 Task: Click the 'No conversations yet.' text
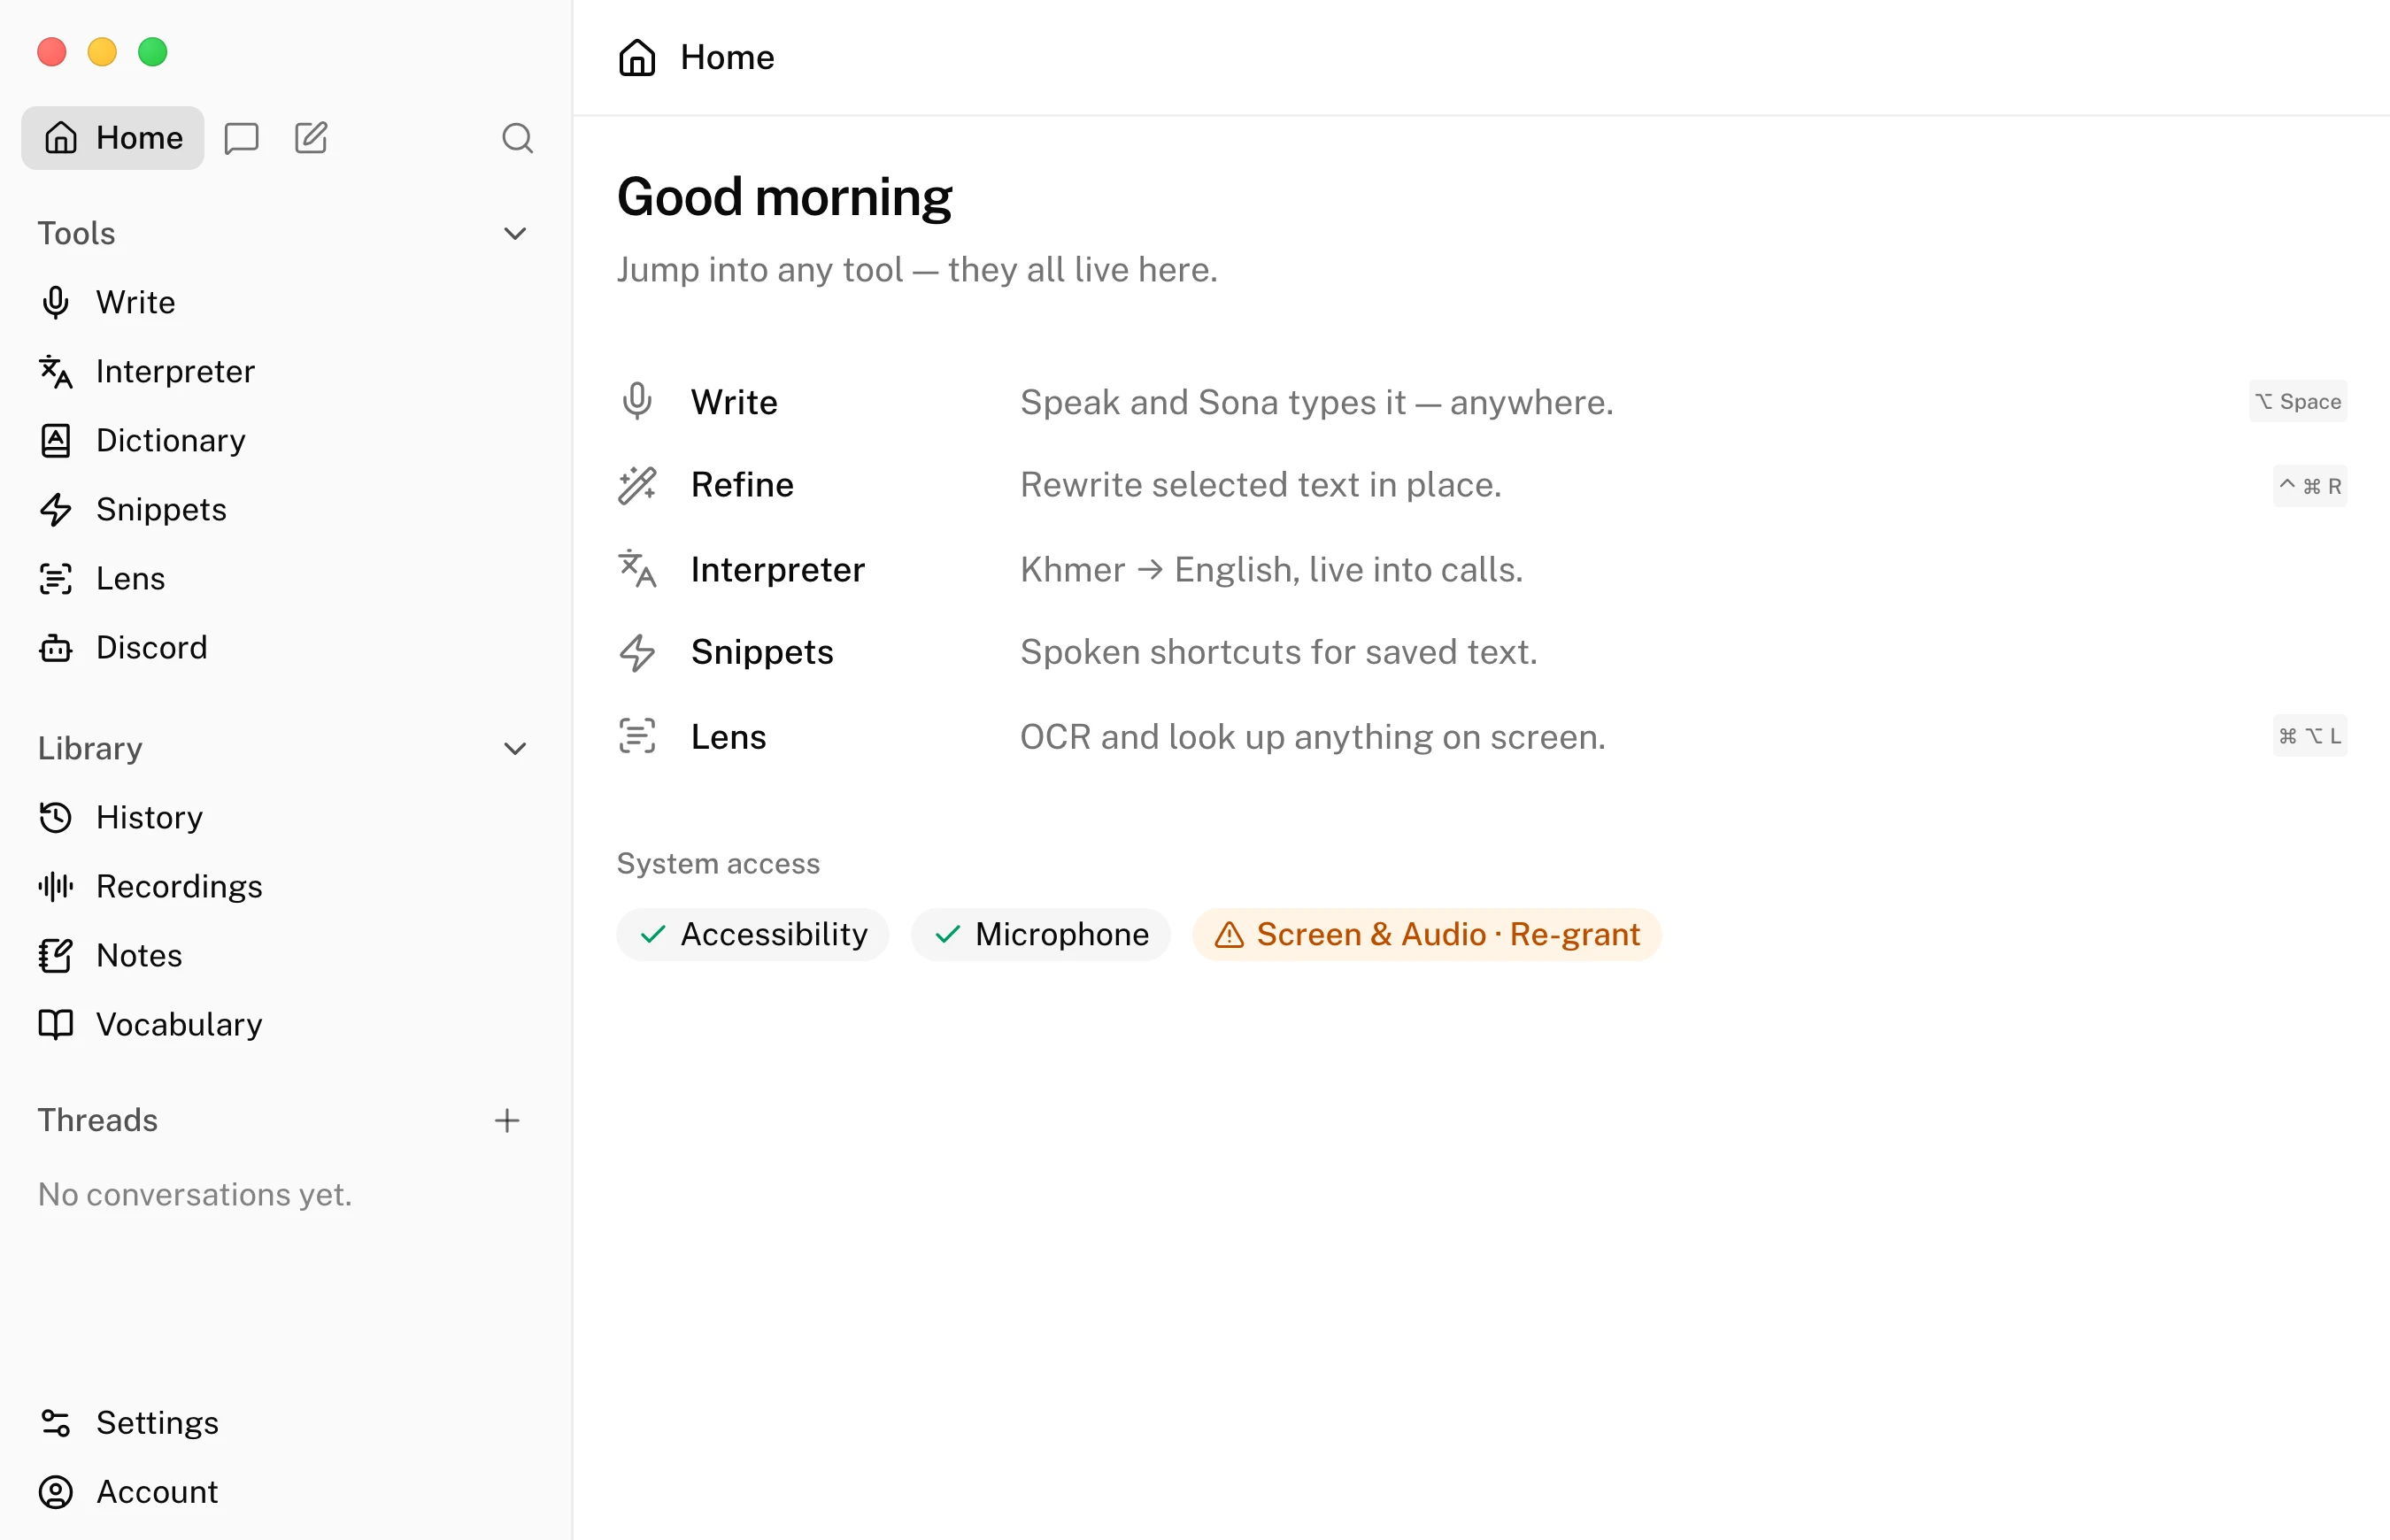tap(195, 1194)
